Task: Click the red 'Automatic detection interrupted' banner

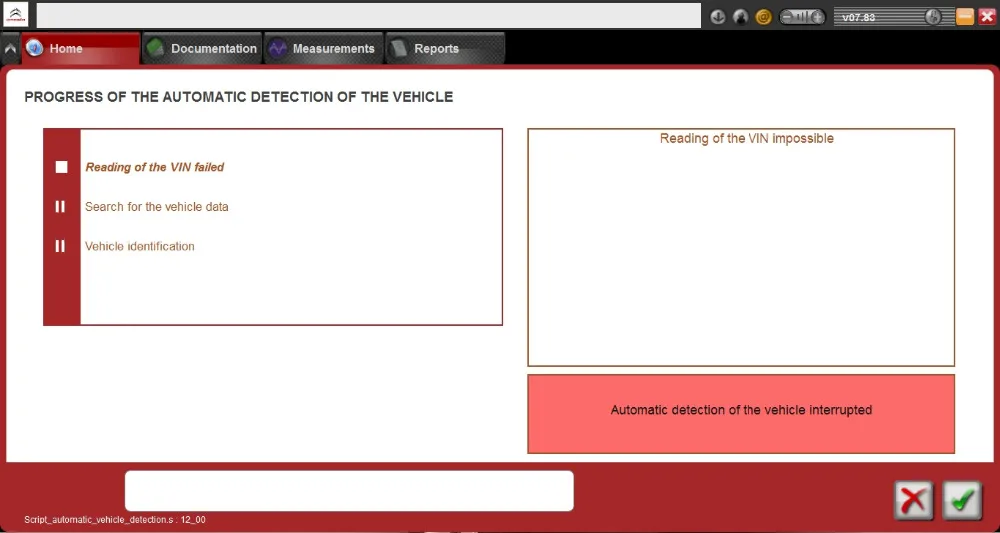Action: pyautogui.click(x=741, y=414)
